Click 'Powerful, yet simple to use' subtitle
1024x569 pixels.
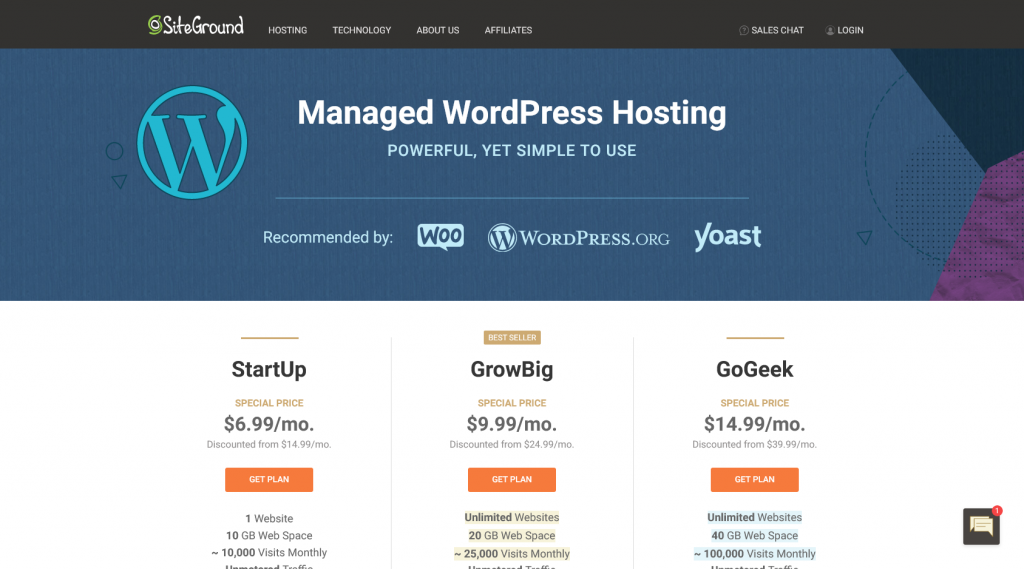click(x=512, y=151)
